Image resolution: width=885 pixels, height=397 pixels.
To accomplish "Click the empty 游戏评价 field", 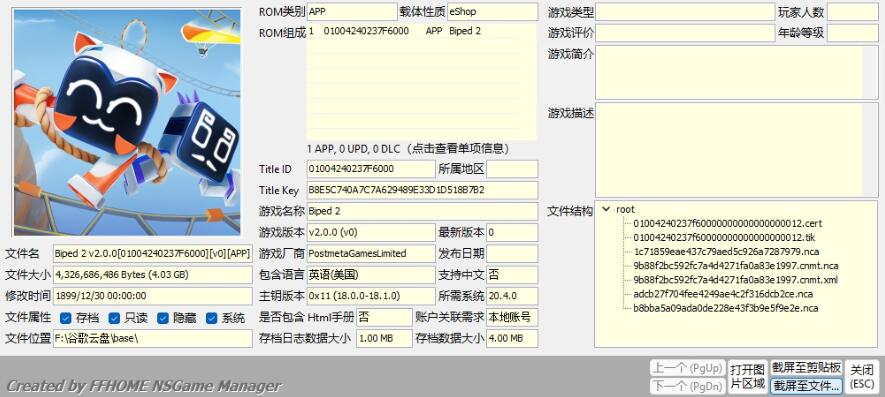I will coord(685,33).
